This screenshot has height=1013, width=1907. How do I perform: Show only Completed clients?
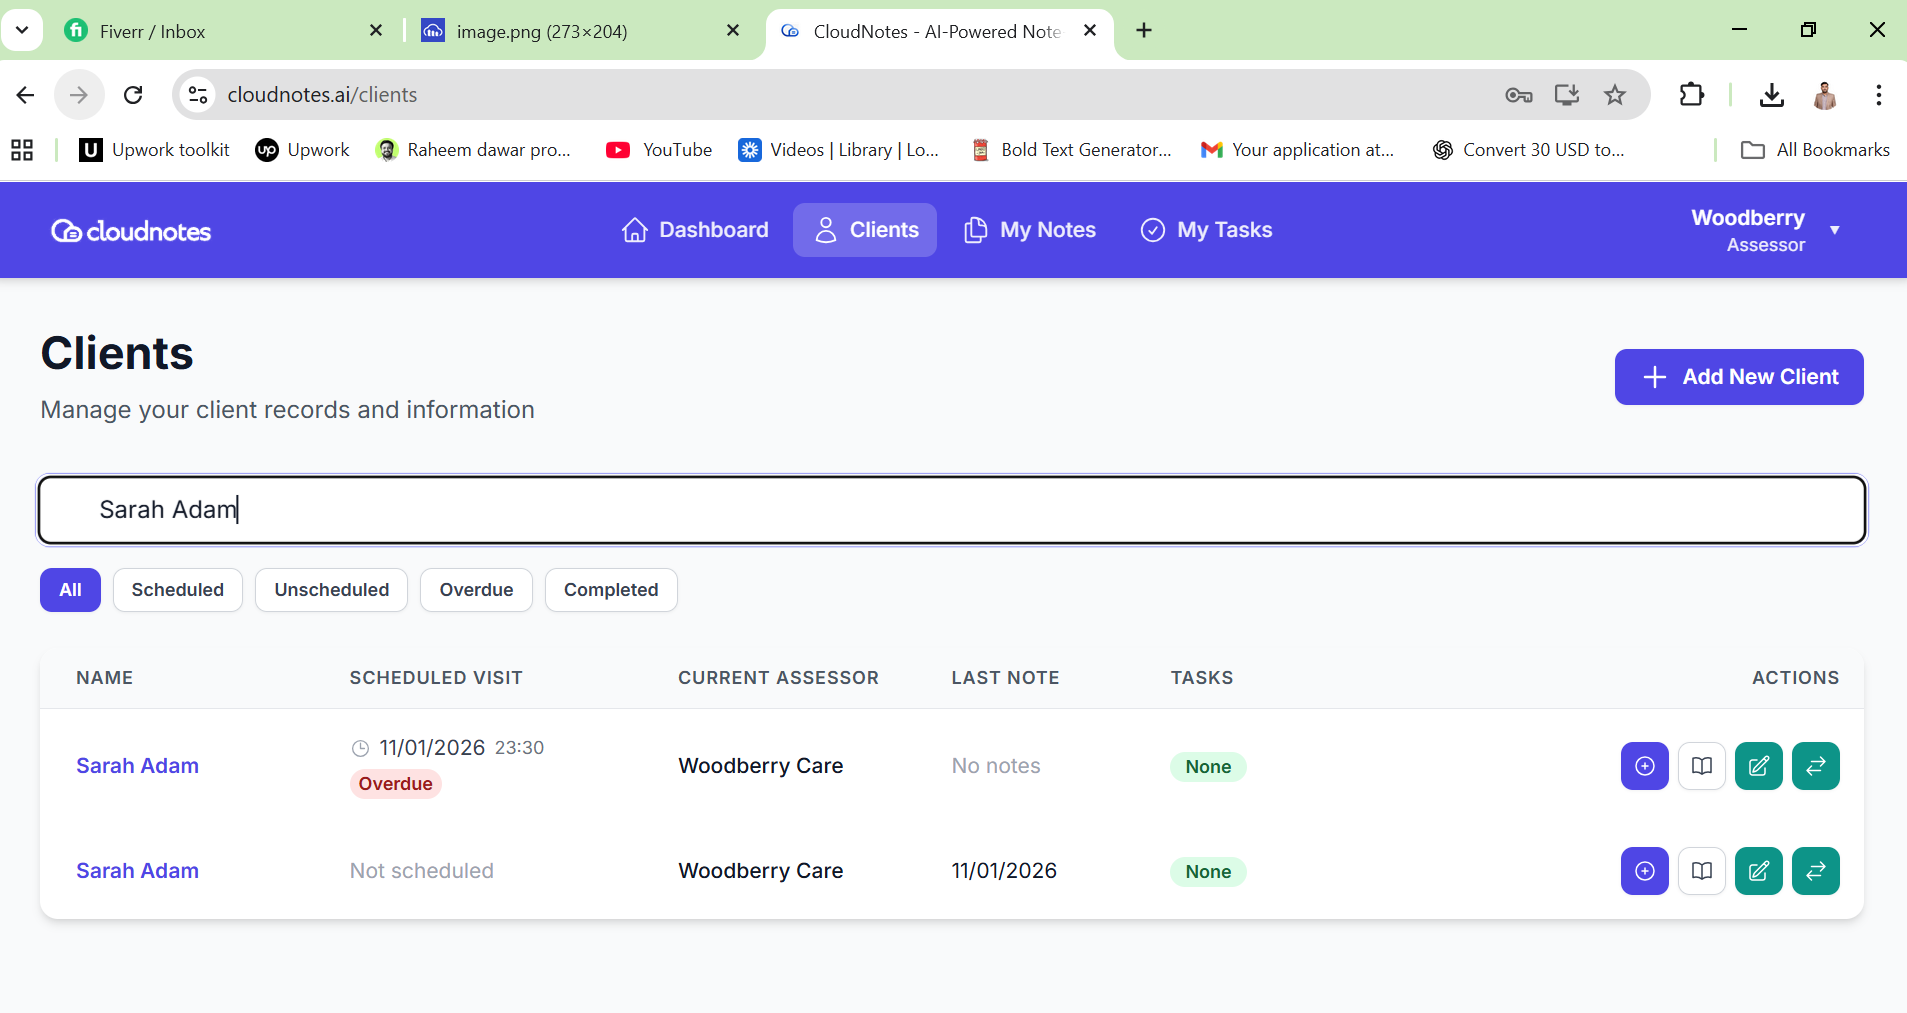pos(610,590)
